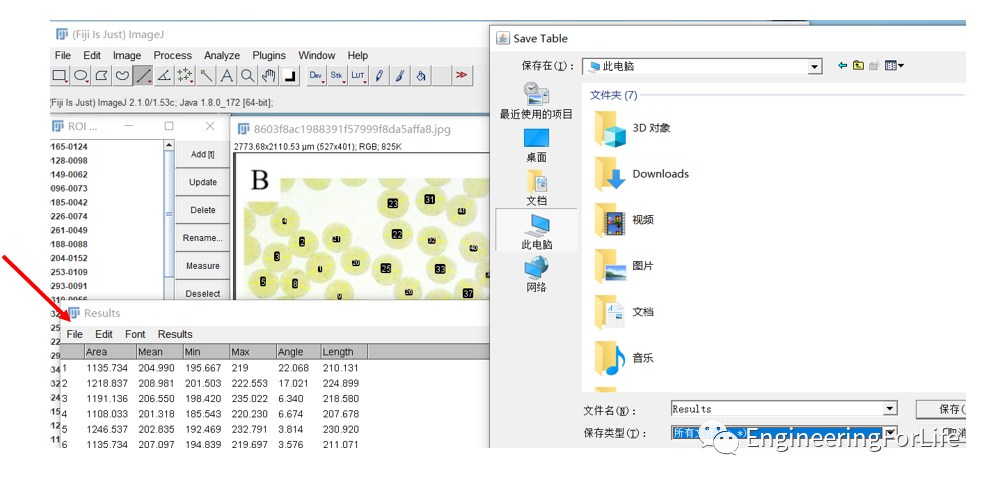This screenshot has width=992, height=484.
Task: Open the Analyze menu in ImageJ
Action: click(x=222, y=56)
